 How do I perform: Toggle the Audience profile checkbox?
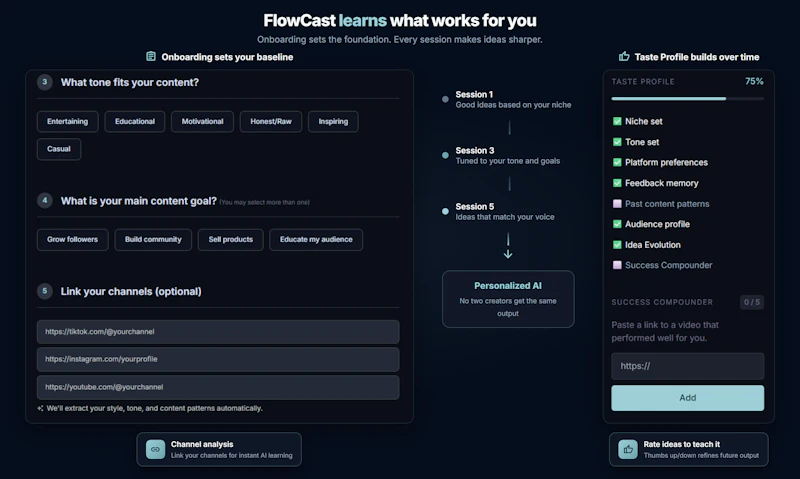(x=617, y=224)
